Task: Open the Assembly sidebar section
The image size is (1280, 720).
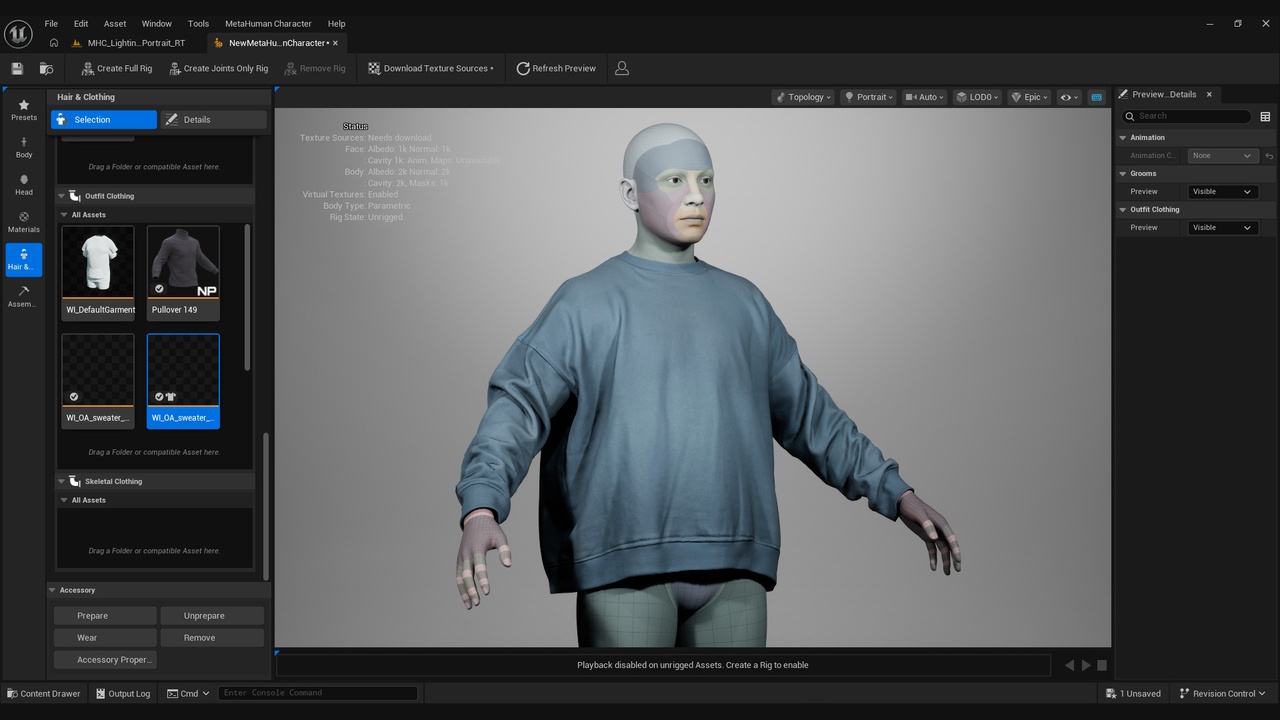Action: click(x=24, y=297)
